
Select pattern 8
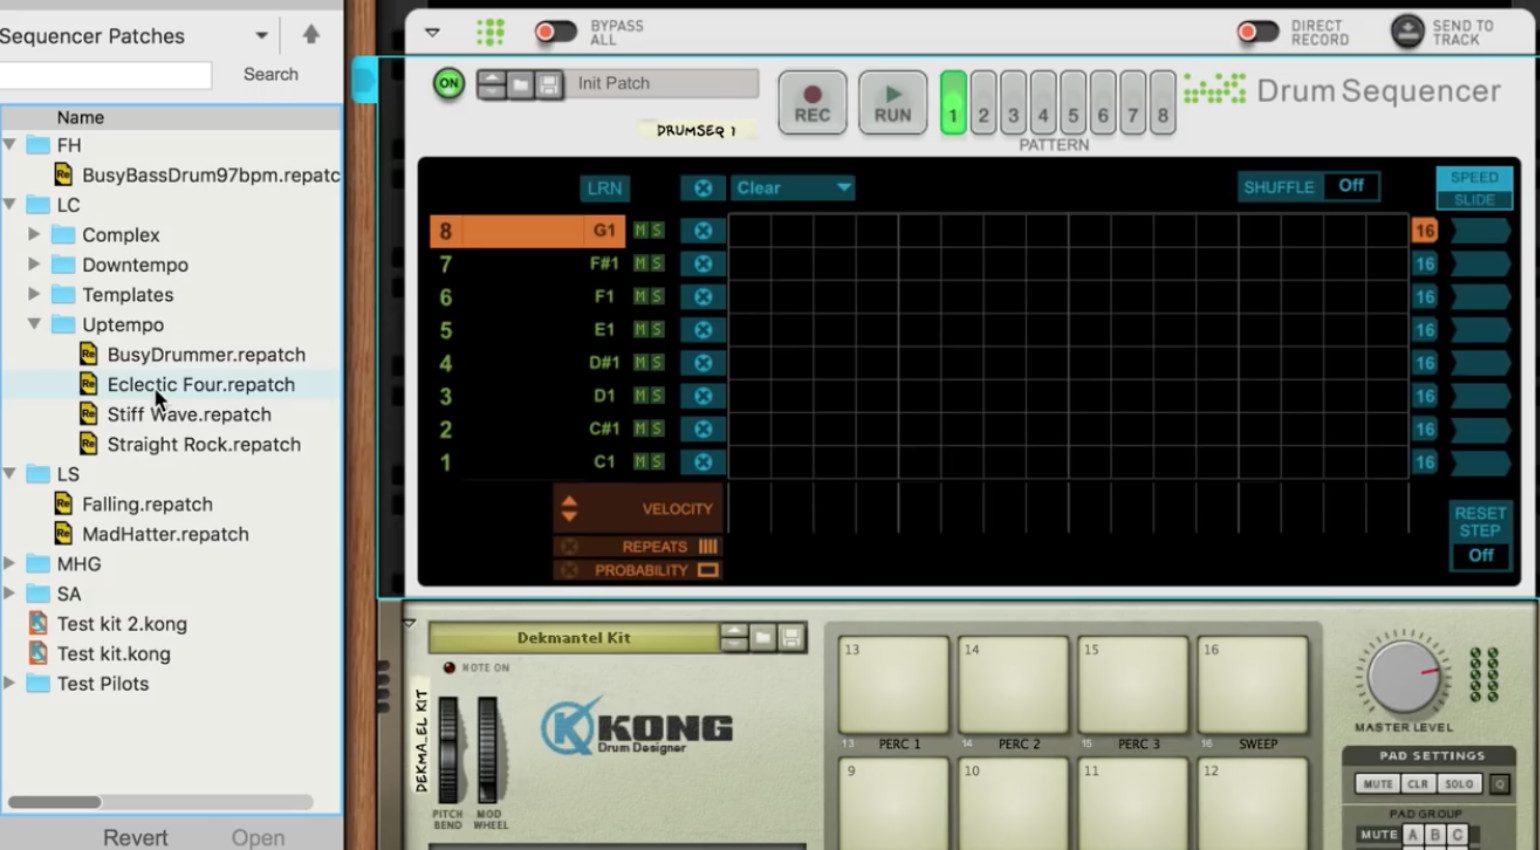click(1163, 103)
